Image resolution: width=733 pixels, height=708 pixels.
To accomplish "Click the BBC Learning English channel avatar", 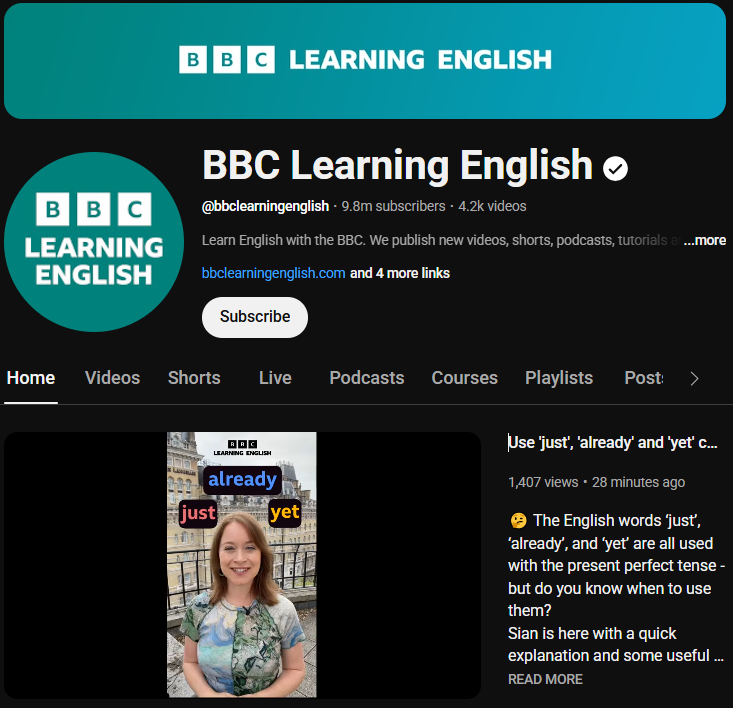I will 94,242.
